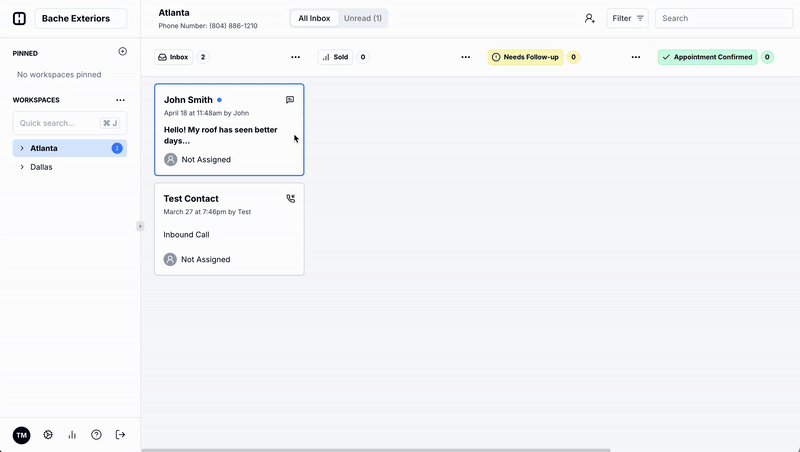The height and width of the screenshot is (452, 800).
Task: Expand the Atlanta workspace chevron
Action: (22, 148)
